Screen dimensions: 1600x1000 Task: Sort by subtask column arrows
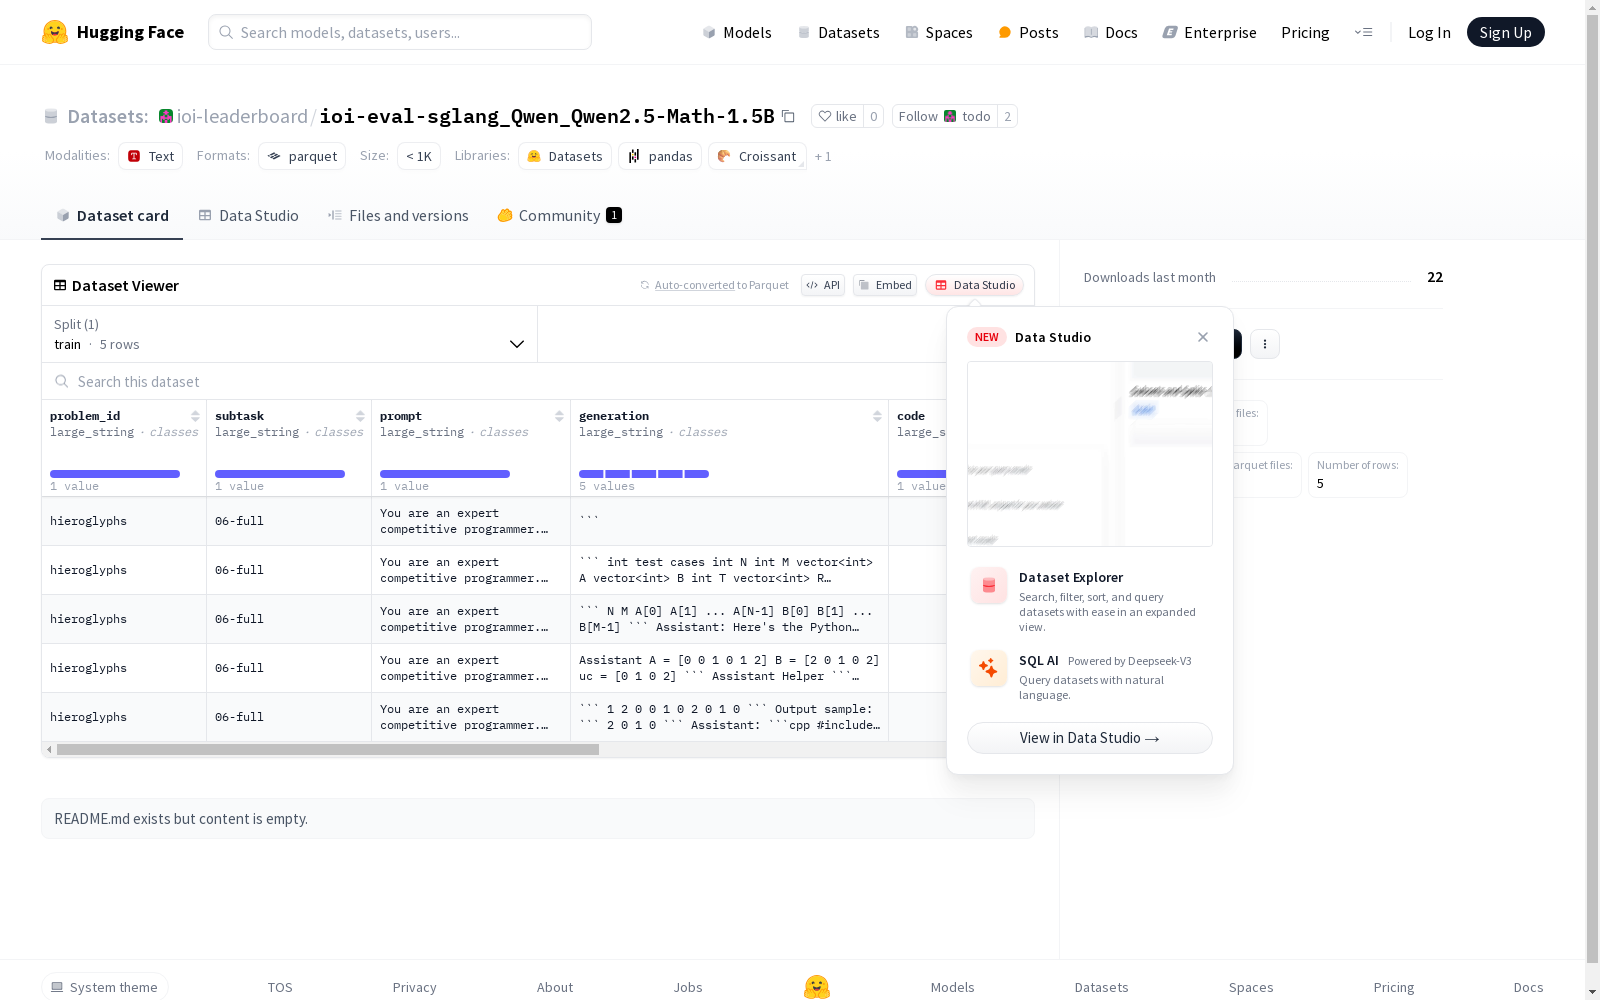(360, 416)
